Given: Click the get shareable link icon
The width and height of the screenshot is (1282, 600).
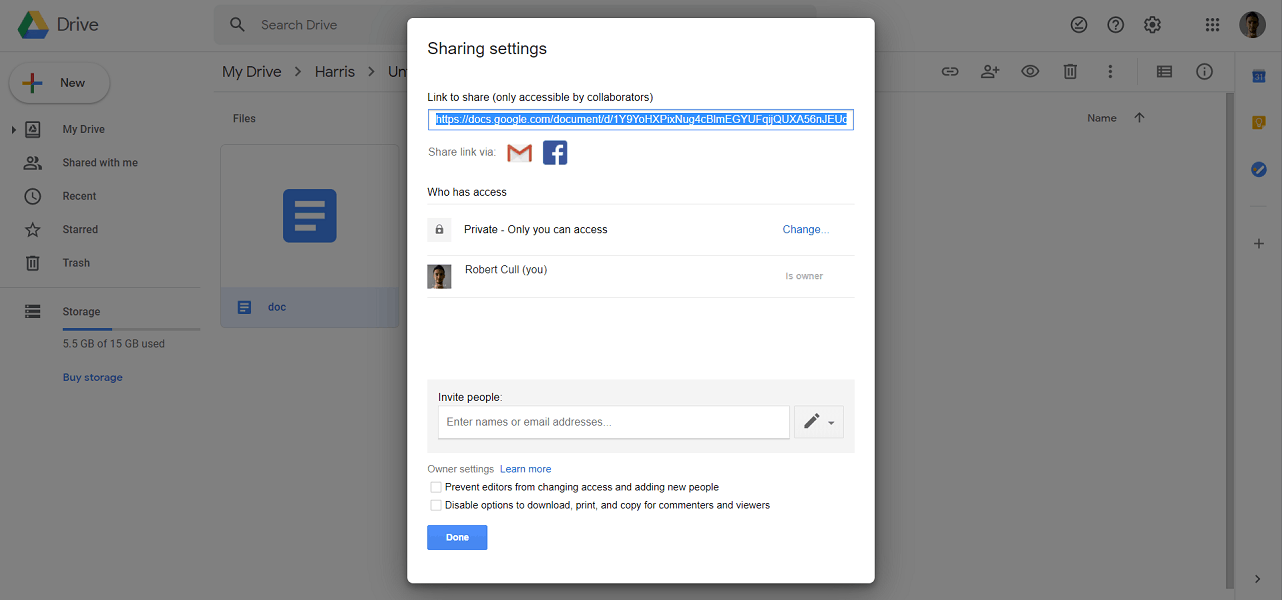Looking at the screenshot, I should pos(950,72).
